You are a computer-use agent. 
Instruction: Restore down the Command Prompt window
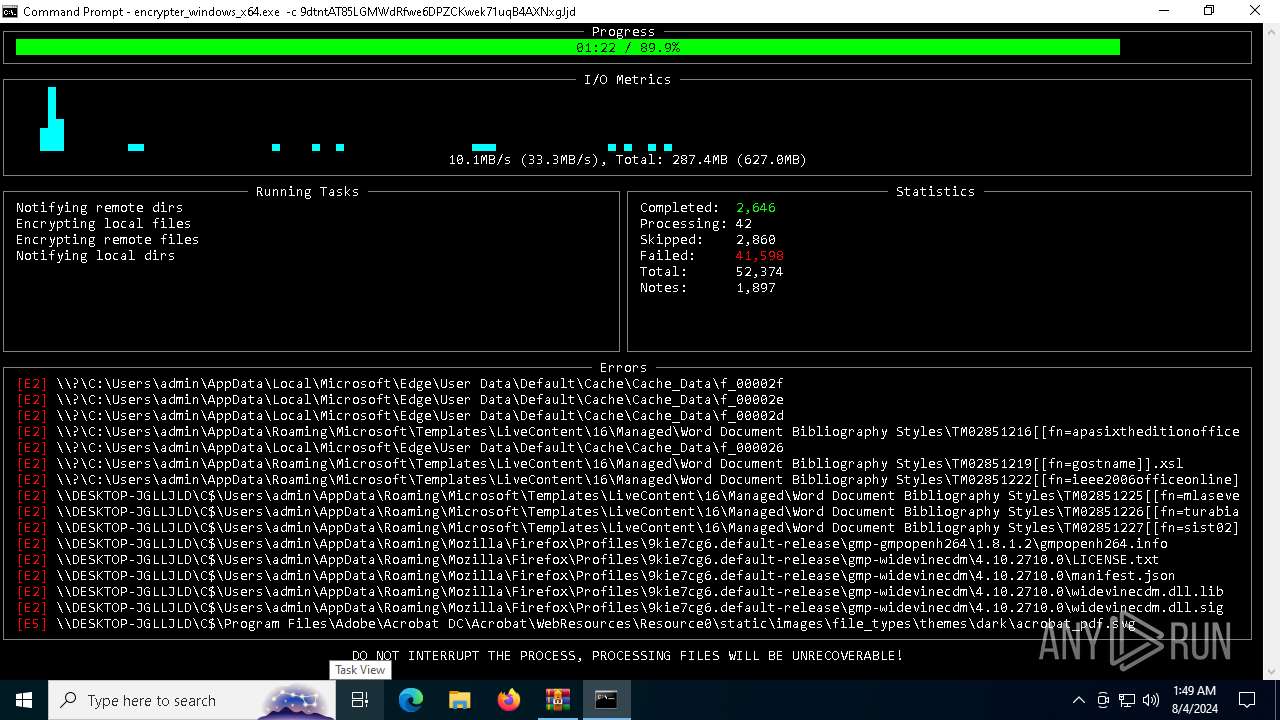tap(1209, 11)
